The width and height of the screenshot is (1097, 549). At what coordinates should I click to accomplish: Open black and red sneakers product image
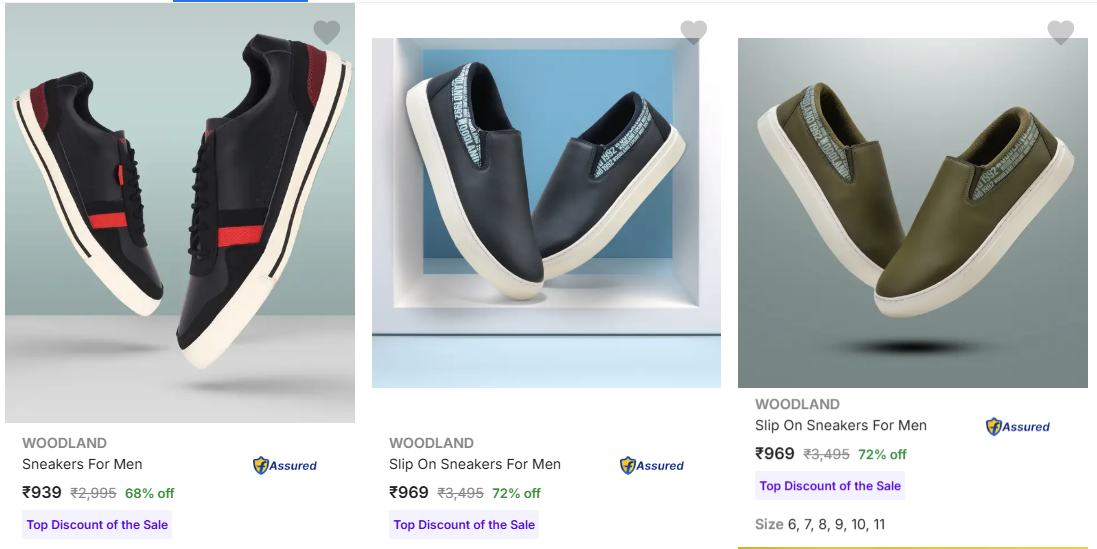click(180, 213)
